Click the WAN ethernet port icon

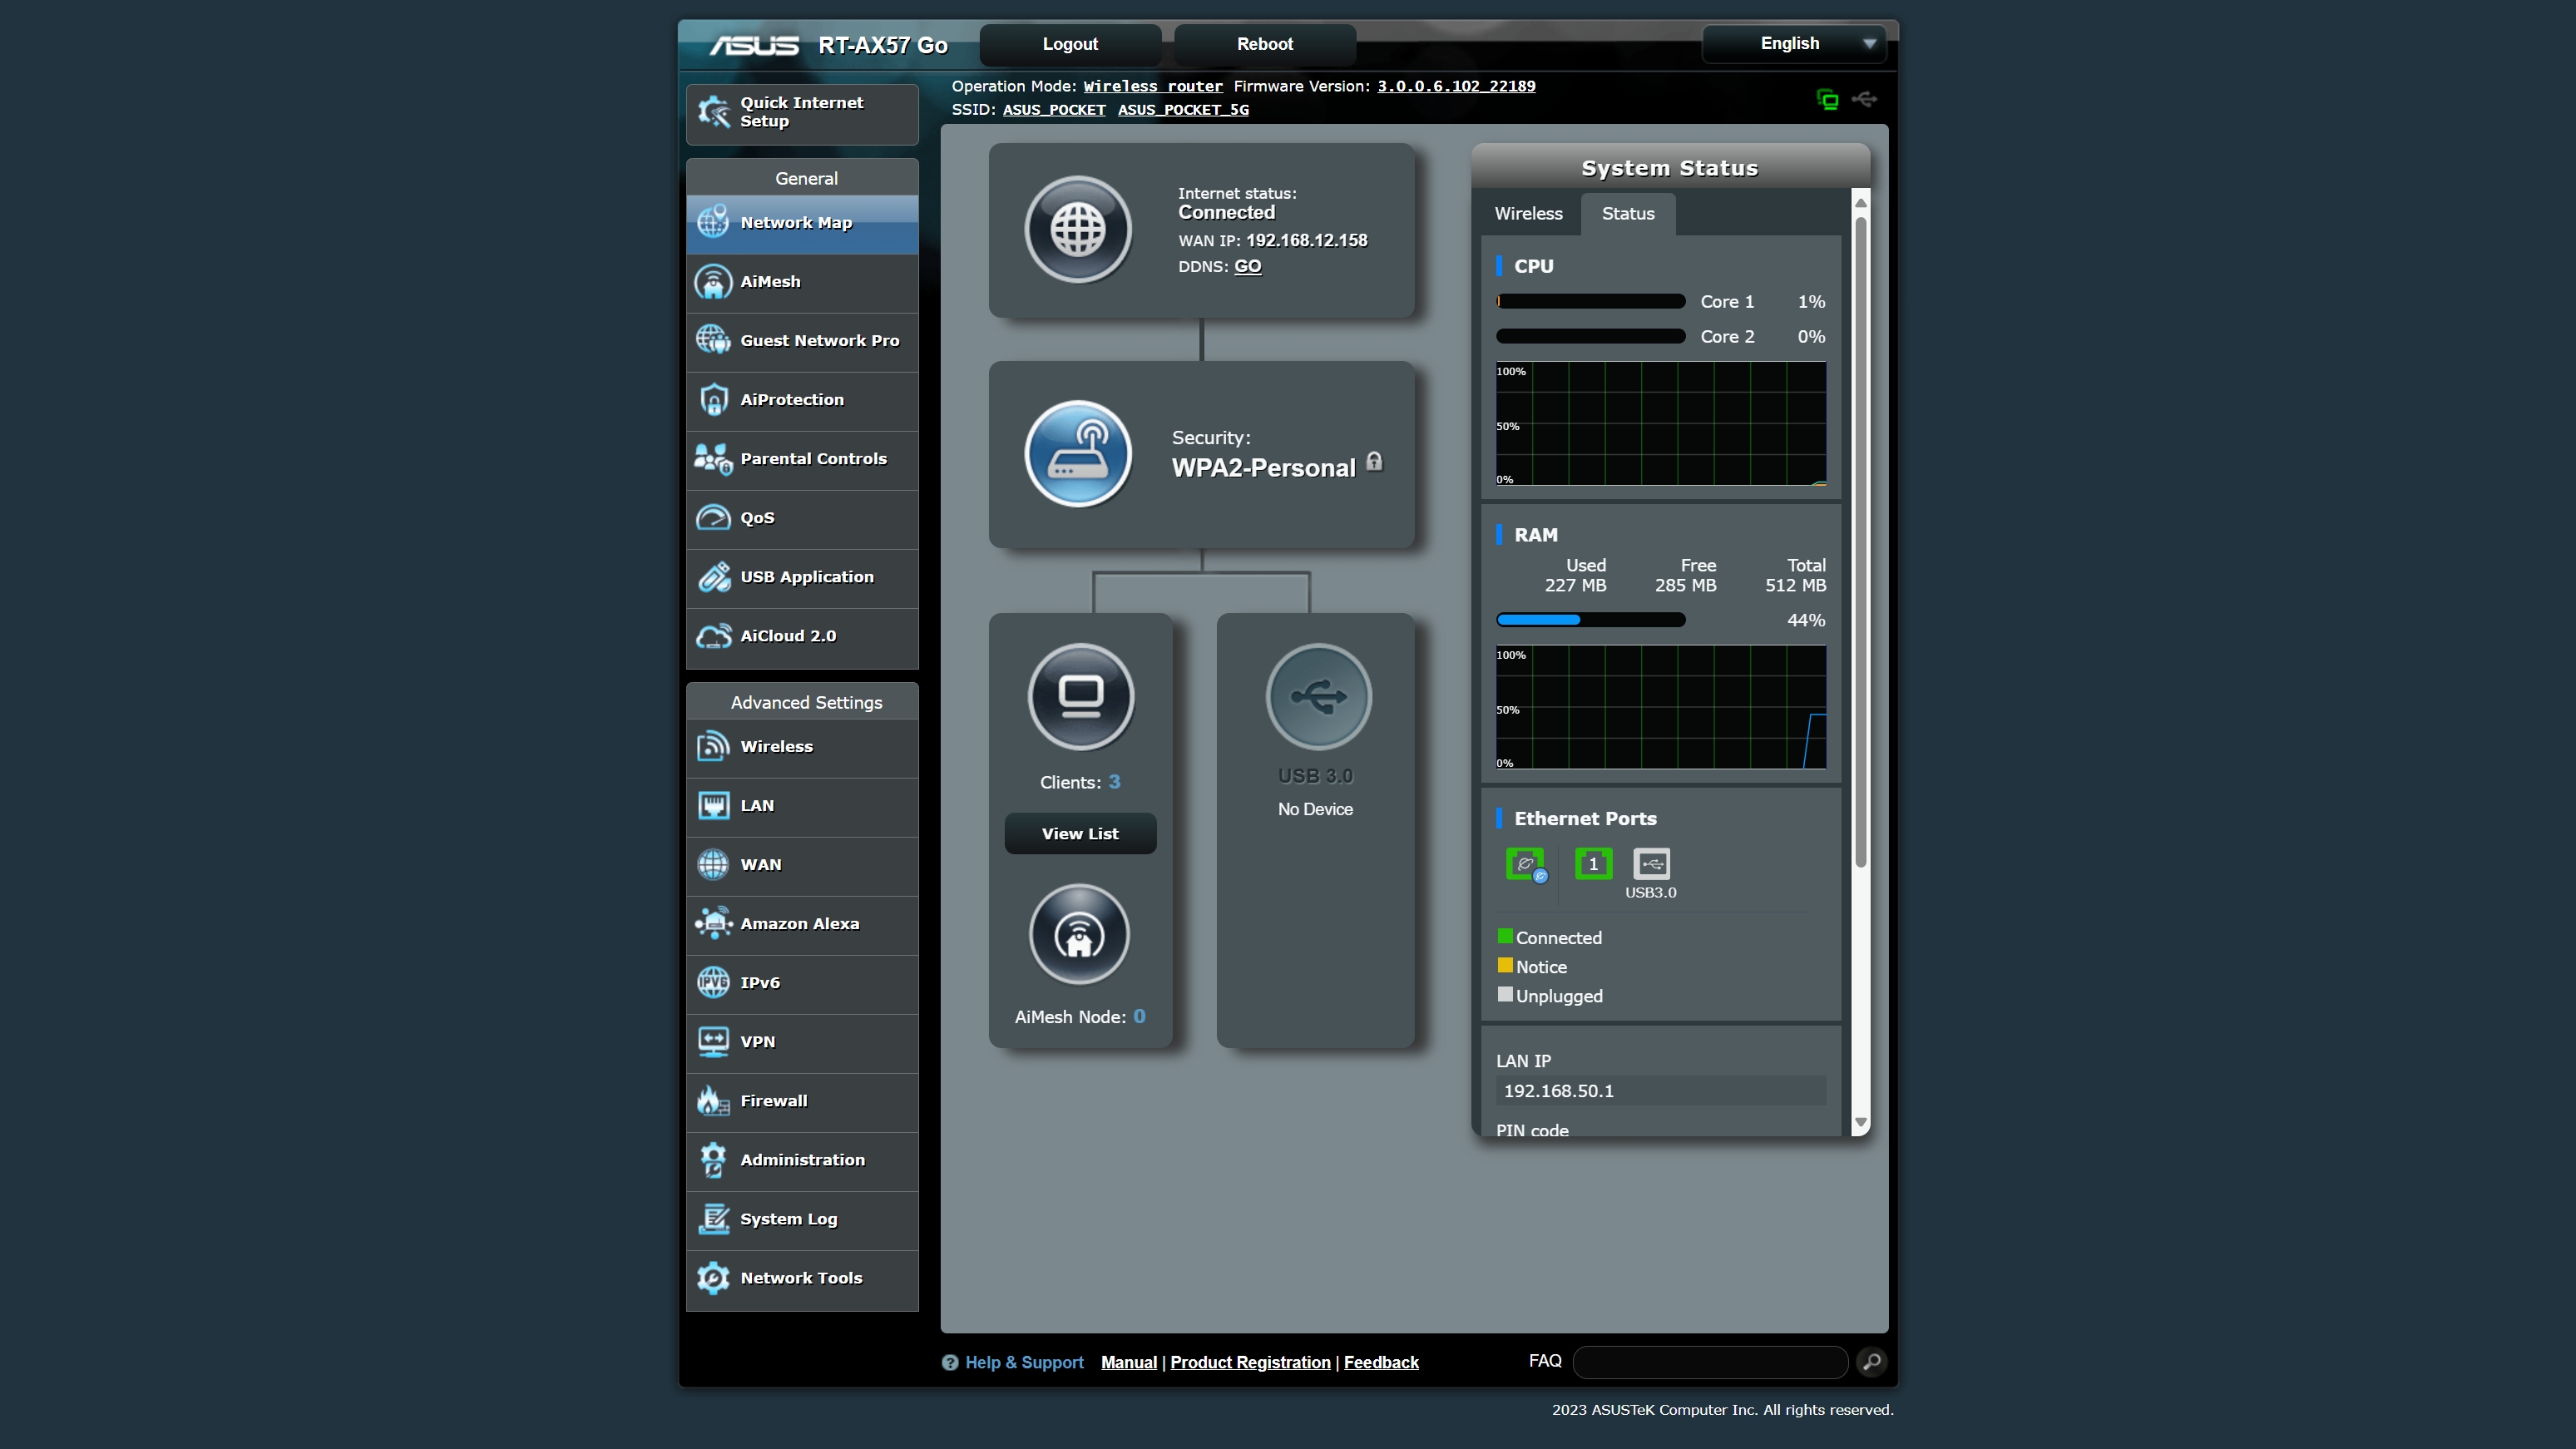point(1525,863)
